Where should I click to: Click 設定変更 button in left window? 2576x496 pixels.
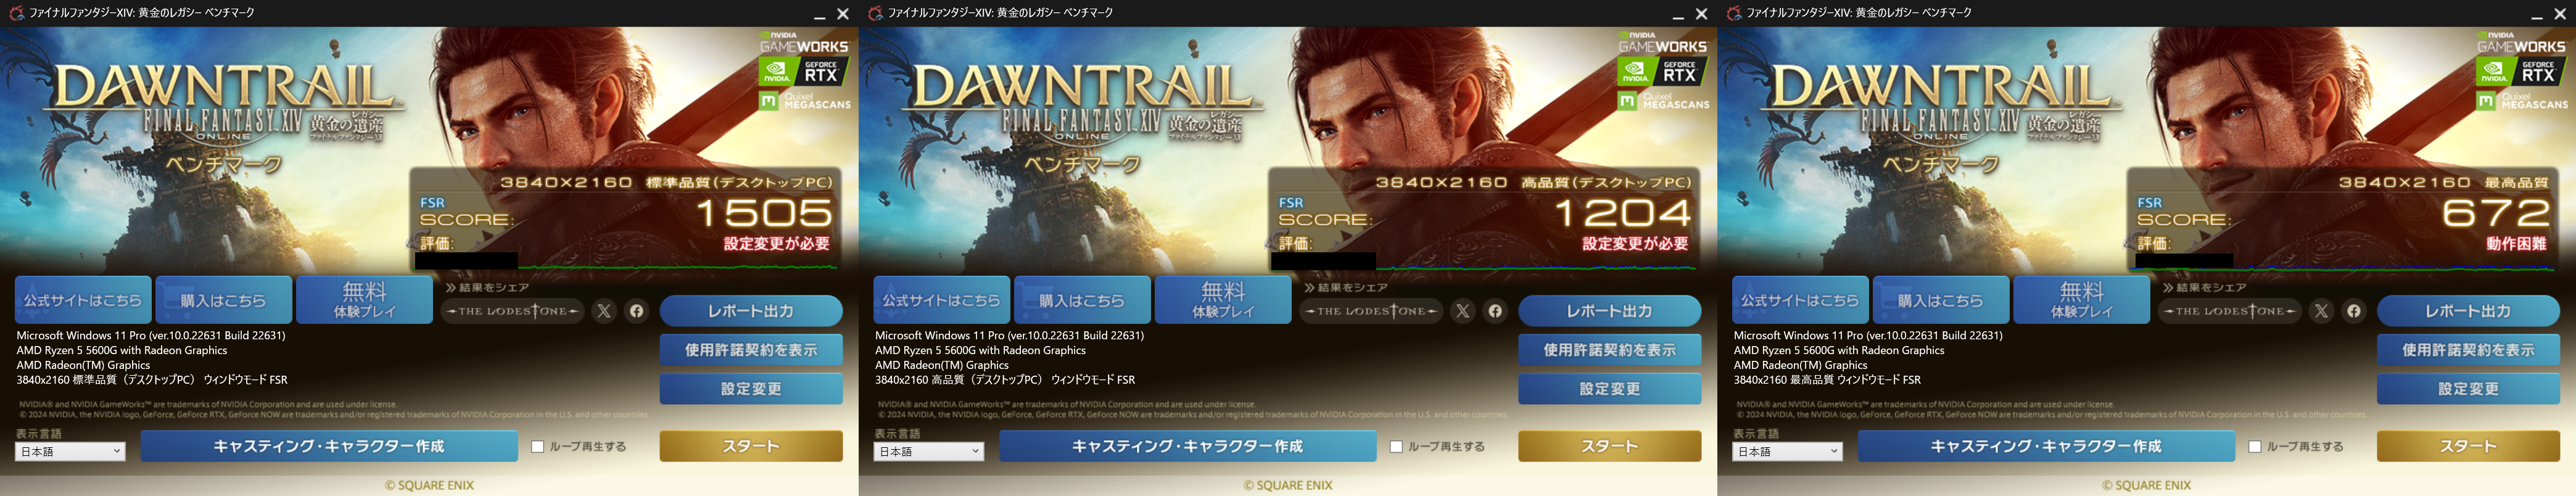[751, 389]
